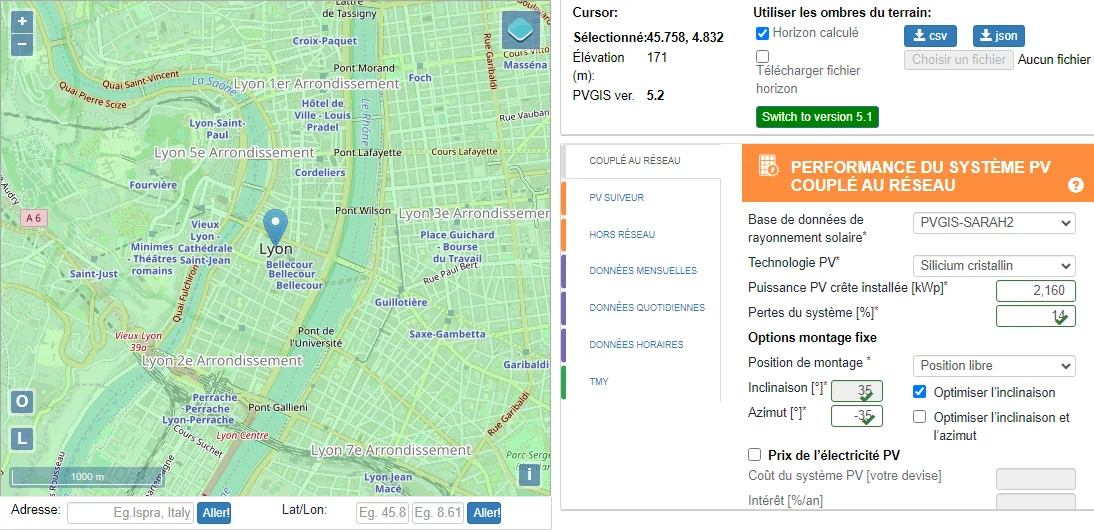Enable Télécharger fichier horizon checkbox
This screenshot has height=530, width=1094.
(x=763, y=56)
